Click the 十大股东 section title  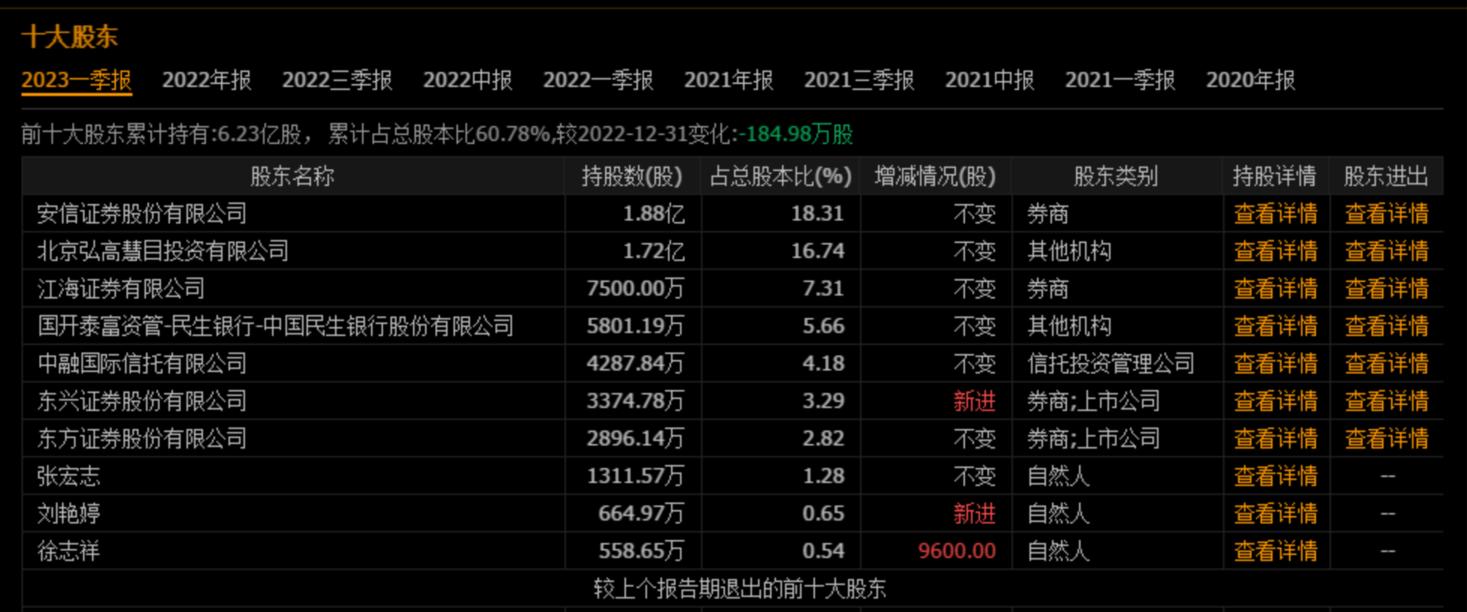(70, 38)
